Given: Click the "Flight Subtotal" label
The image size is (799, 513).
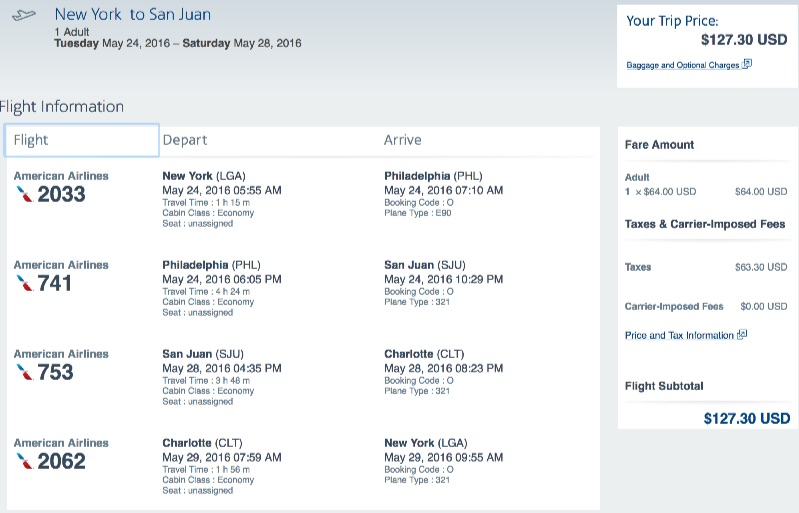Looking at the screenshot, I should pos(664,386).
